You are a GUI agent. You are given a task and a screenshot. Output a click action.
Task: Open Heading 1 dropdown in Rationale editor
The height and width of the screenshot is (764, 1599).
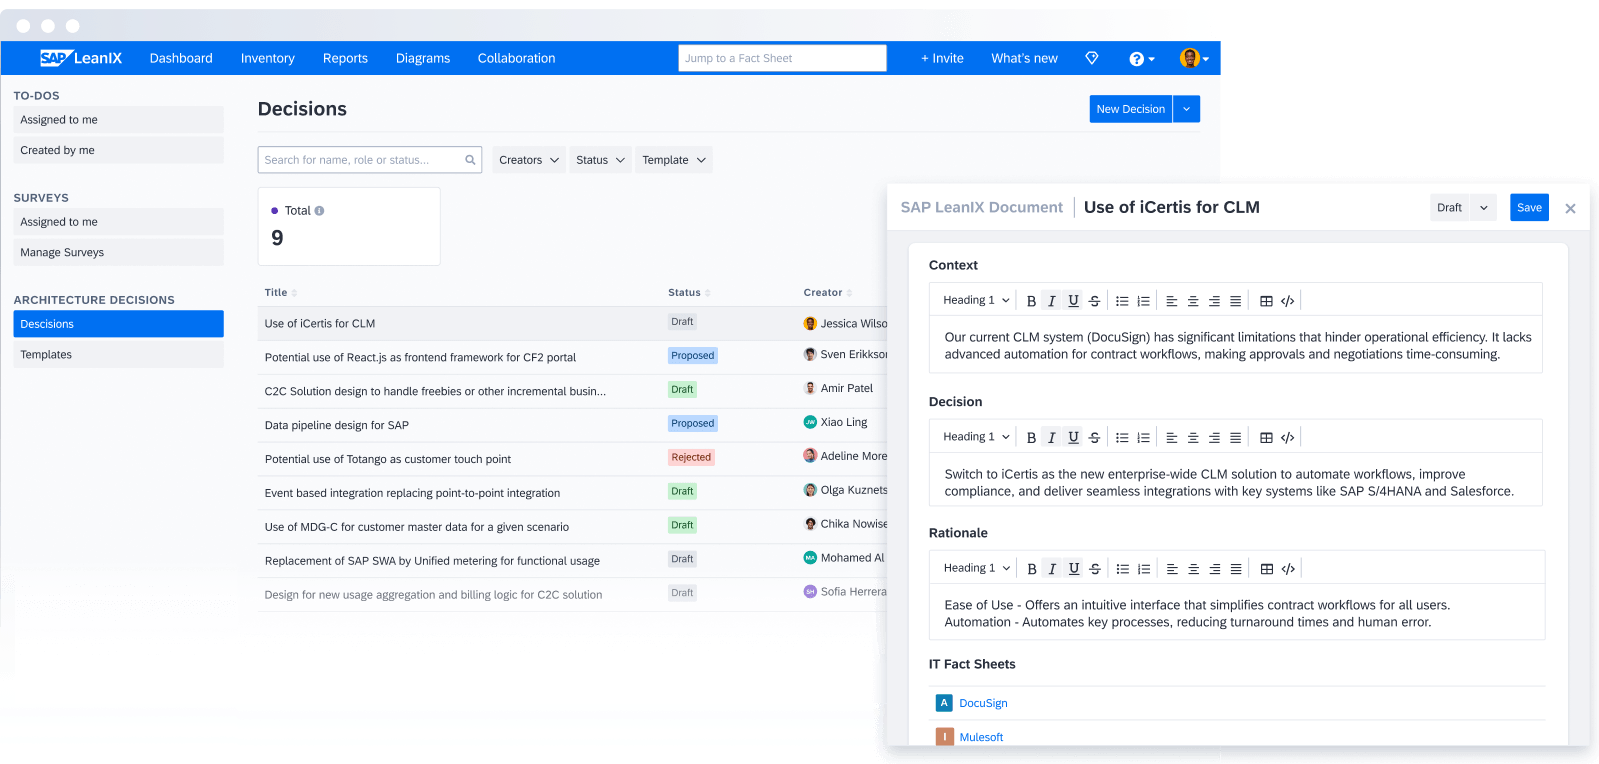977,568
